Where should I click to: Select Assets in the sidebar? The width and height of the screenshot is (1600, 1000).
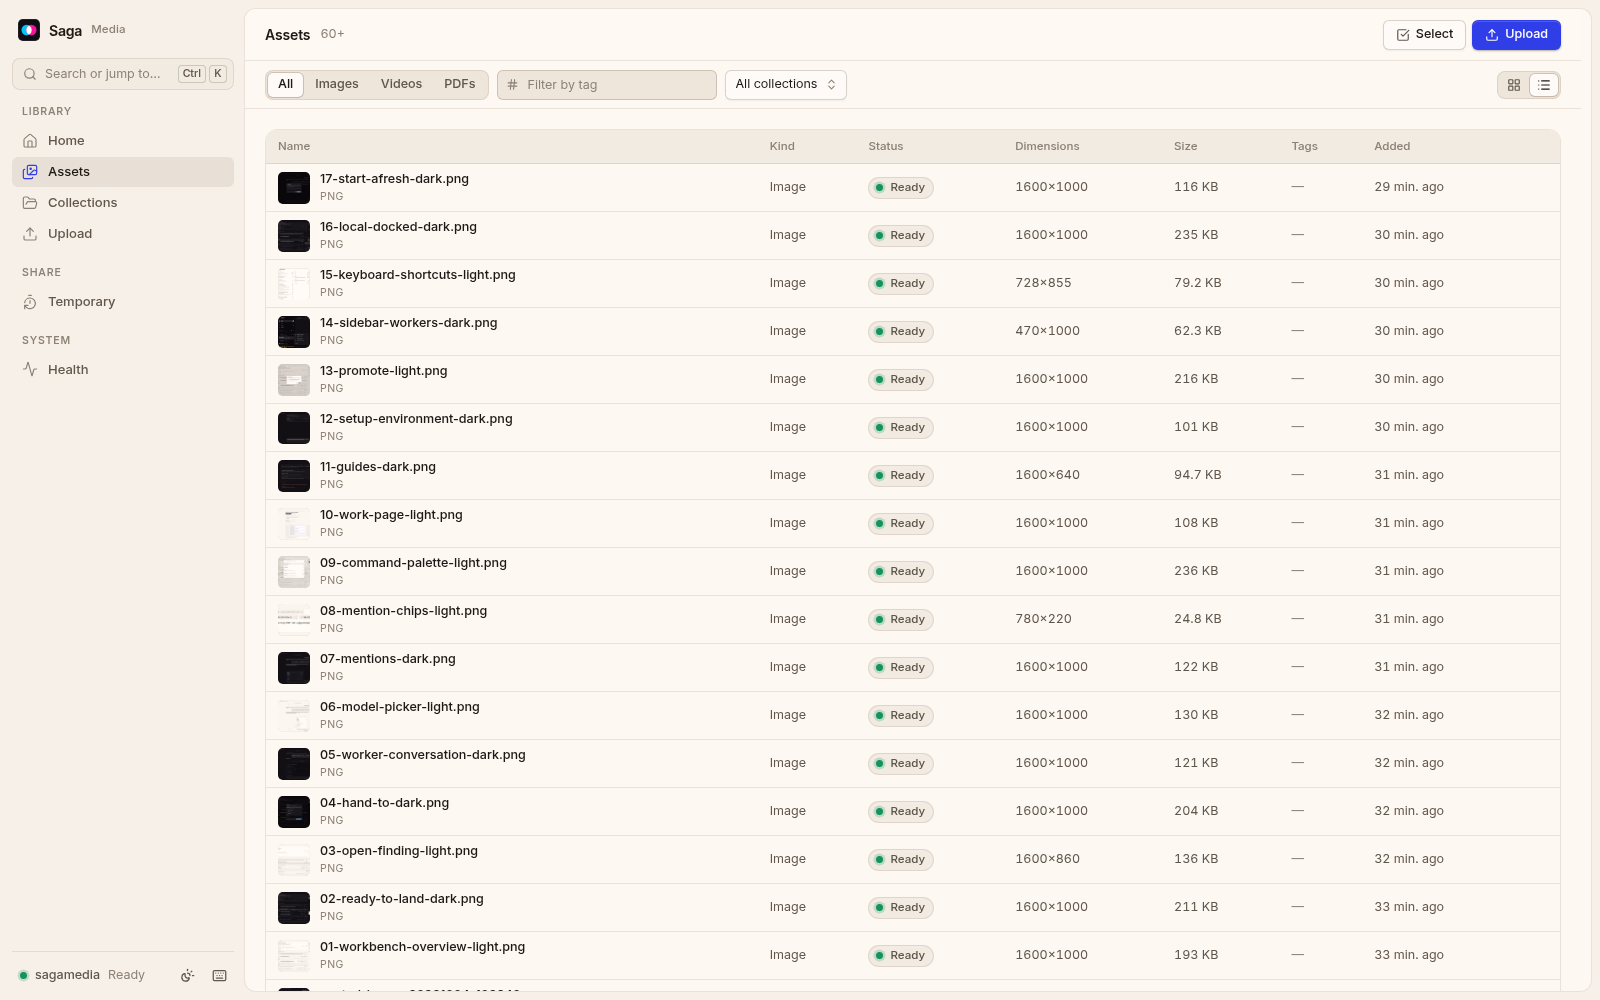(x=123, y=172)
